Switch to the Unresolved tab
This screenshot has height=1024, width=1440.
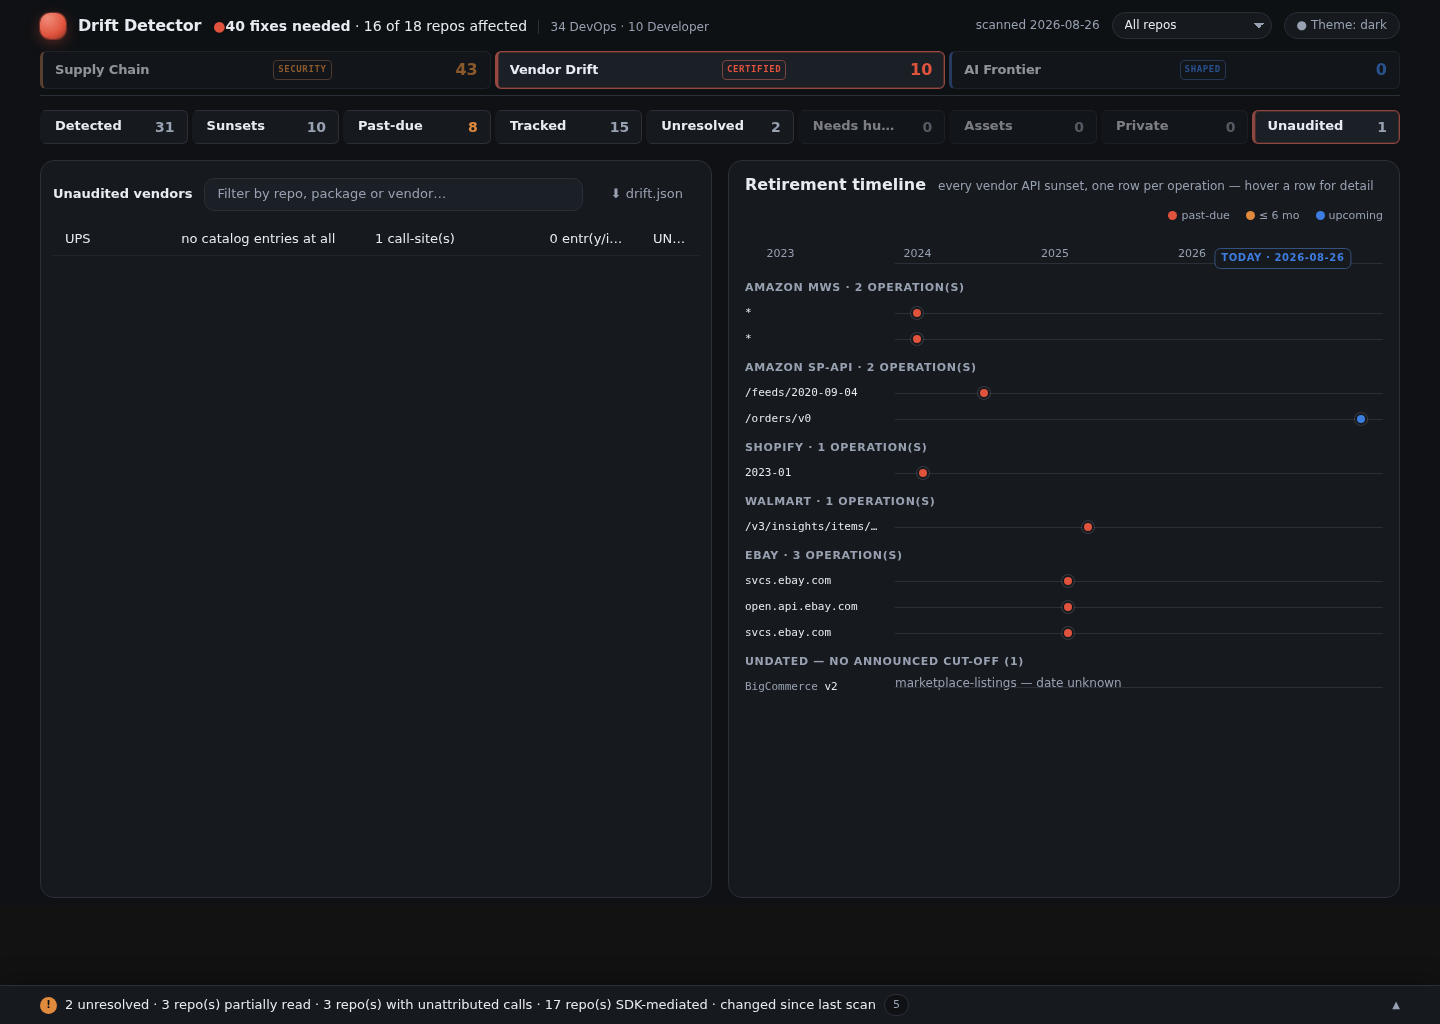point(720,127)
